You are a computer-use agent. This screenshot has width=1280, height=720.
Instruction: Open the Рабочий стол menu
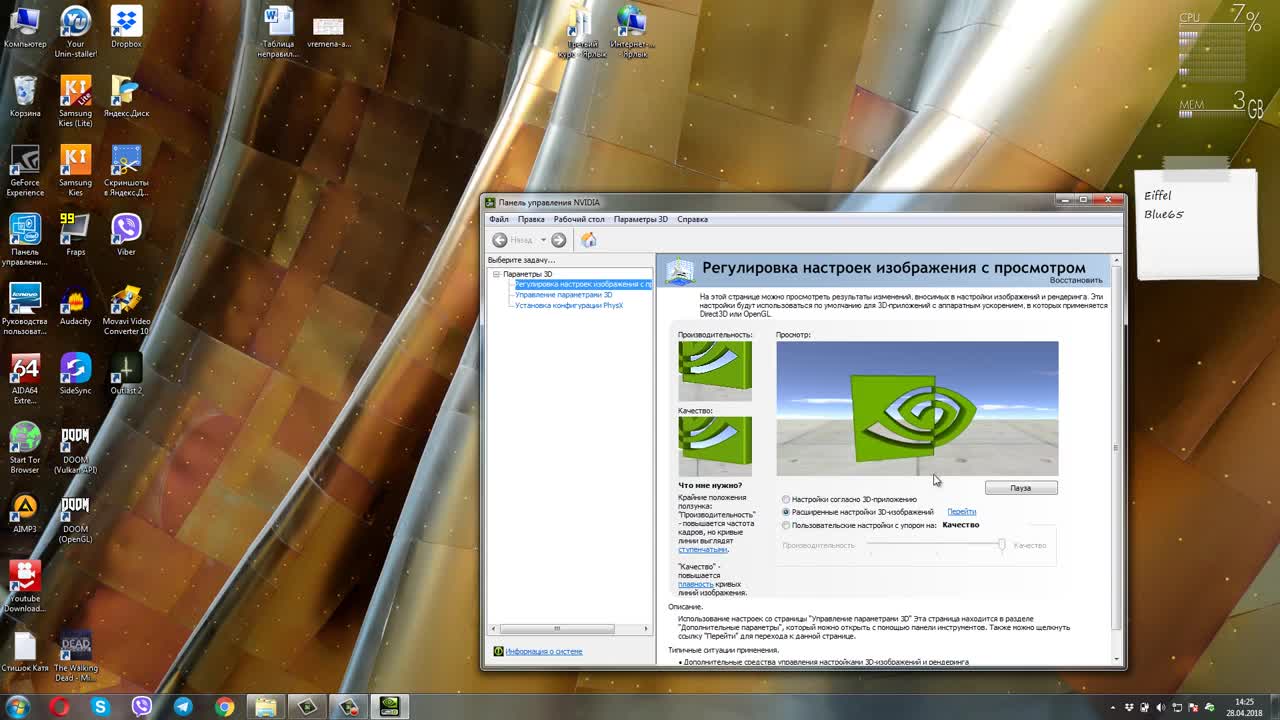point(579,219)
